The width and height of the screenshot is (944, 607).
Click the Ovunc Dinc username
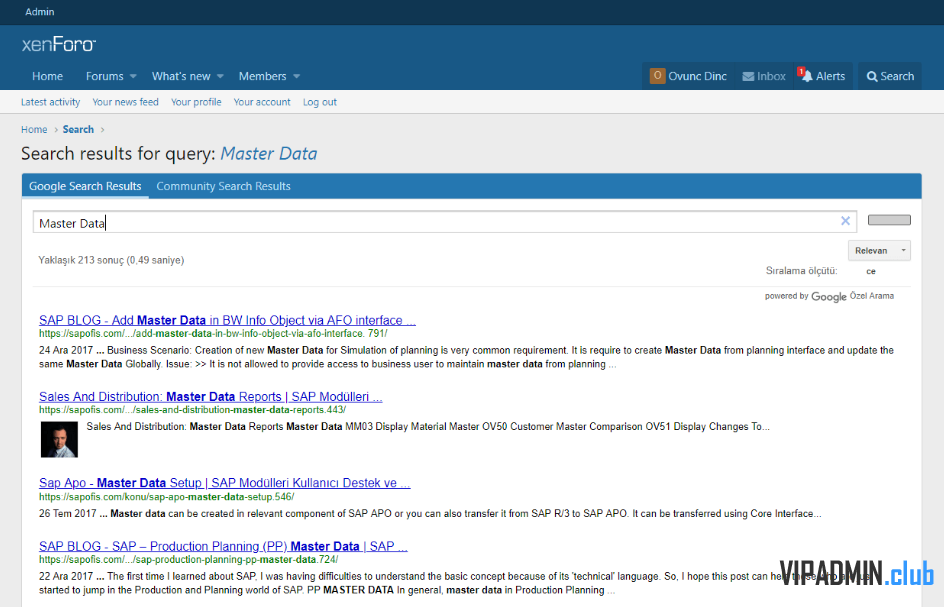click(697, 76)
